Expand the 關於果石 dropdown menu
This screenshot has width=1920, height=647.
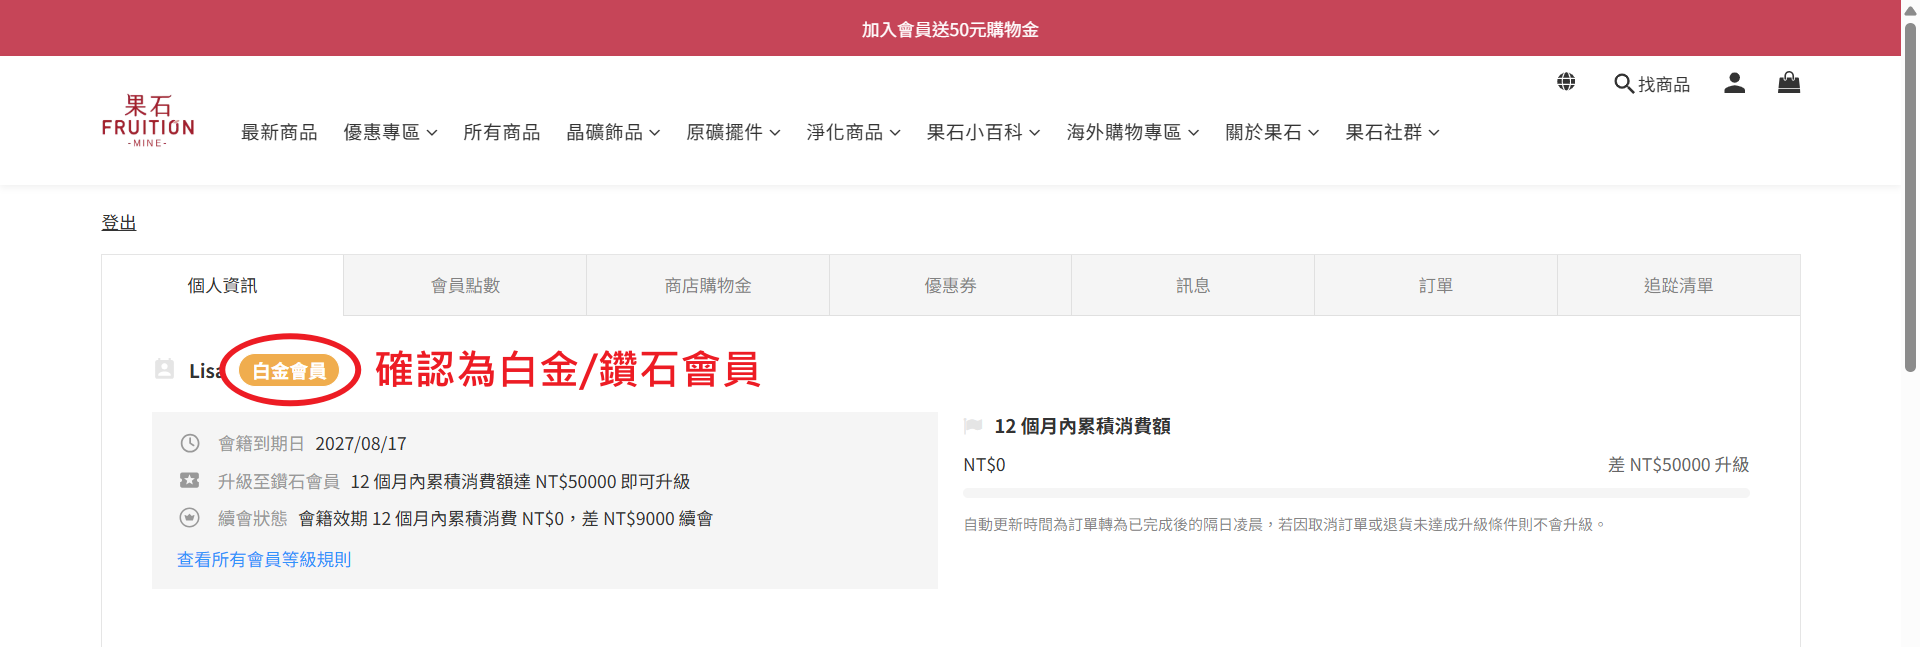click(1272, 132)
